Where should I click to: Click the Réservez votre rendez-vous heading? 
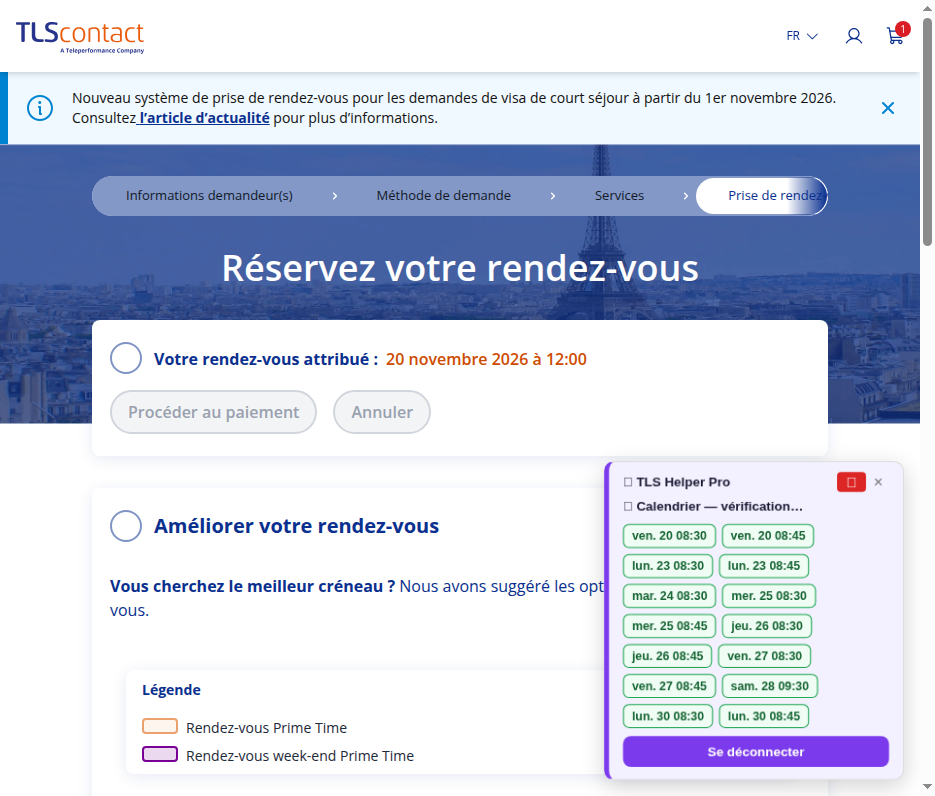(460, 268)
